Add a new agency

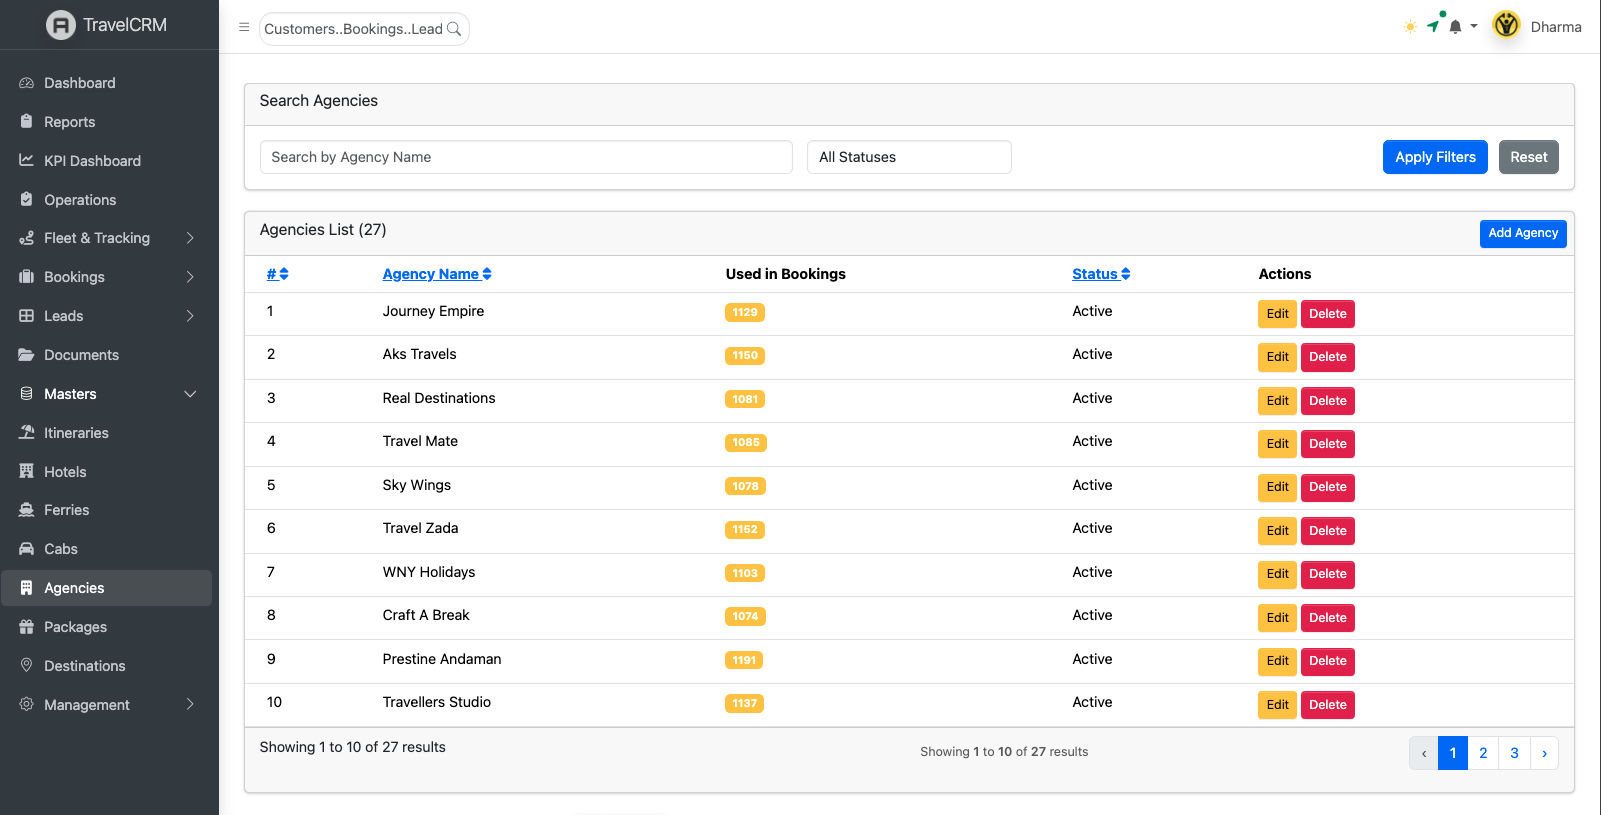(1523, 233)
